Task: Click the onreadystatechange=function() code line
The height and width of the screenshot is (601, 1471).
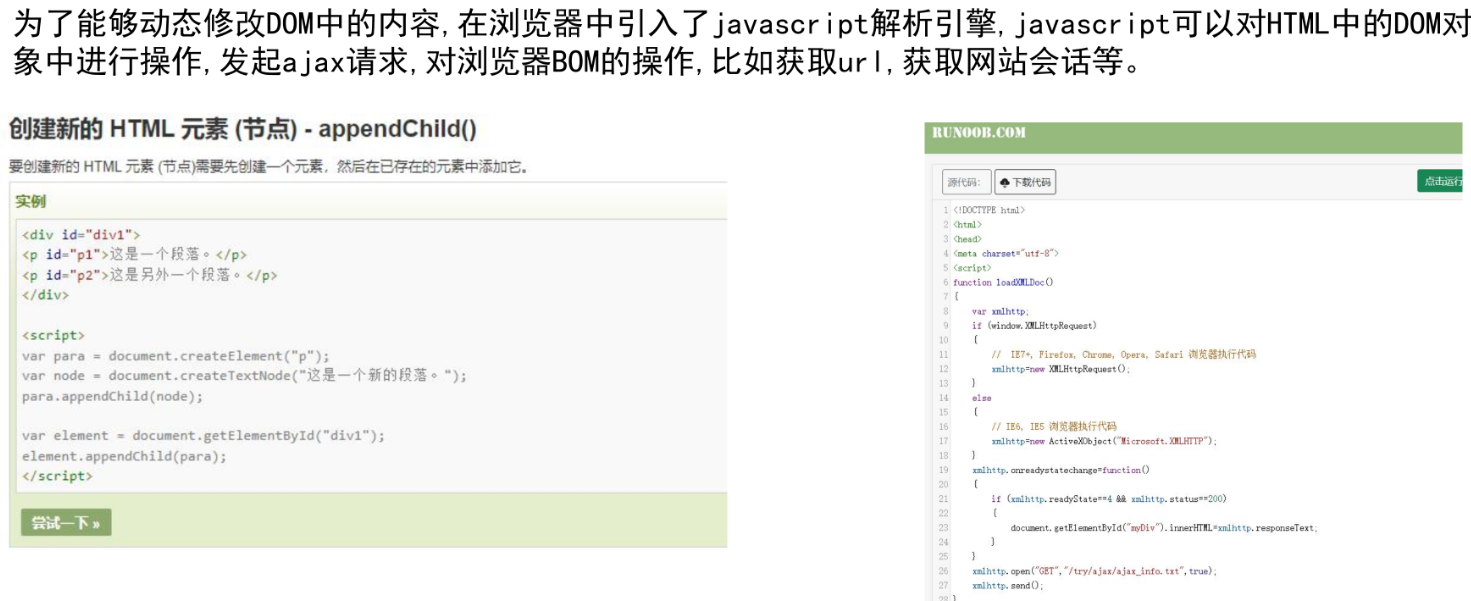Action: click(1060, 470)
